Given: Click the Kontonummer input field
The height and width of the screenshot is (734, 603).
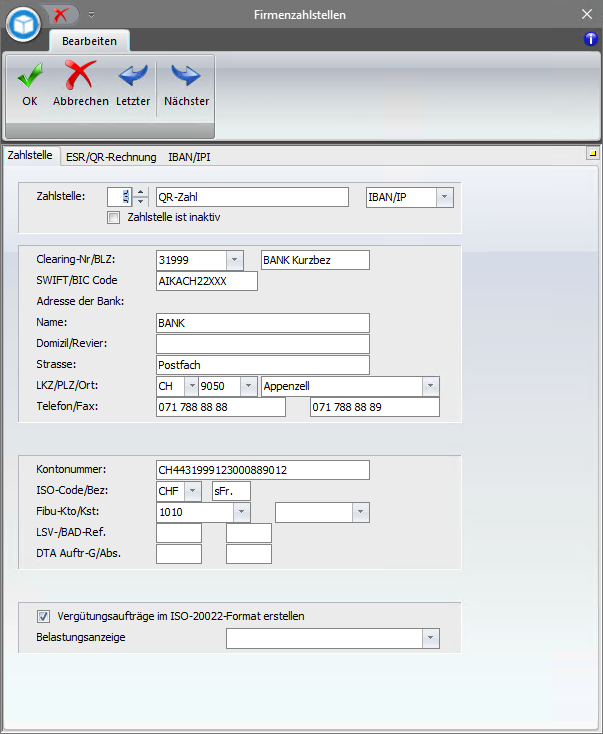Looking at the screenshot, I should point(263,470).
